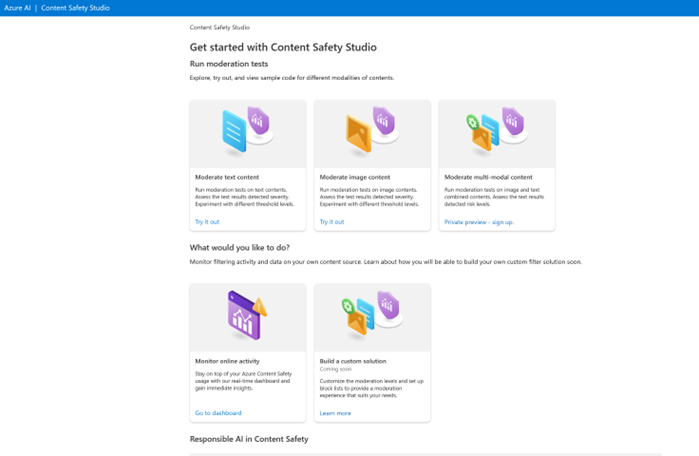Click the green gear icon on multi-modal card
Screen dimensions: 699x456
tap(472, 122)
